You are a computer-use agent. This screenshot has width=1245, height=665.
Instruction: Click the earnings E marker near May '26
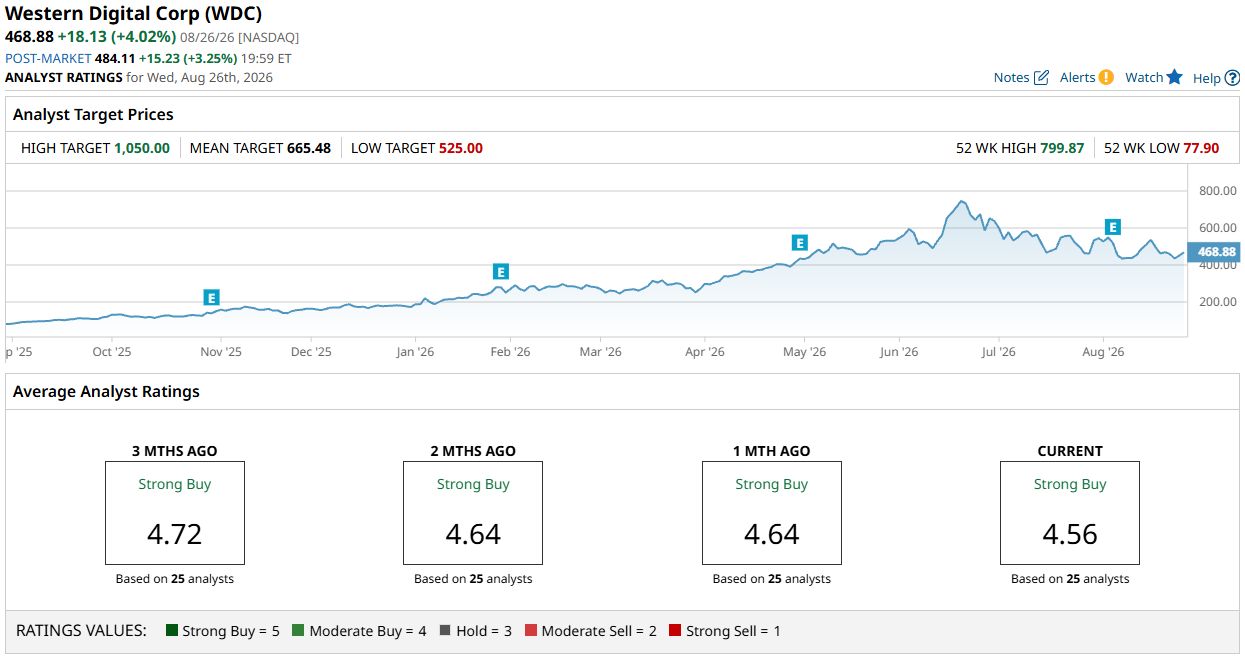tap(799, 242)
